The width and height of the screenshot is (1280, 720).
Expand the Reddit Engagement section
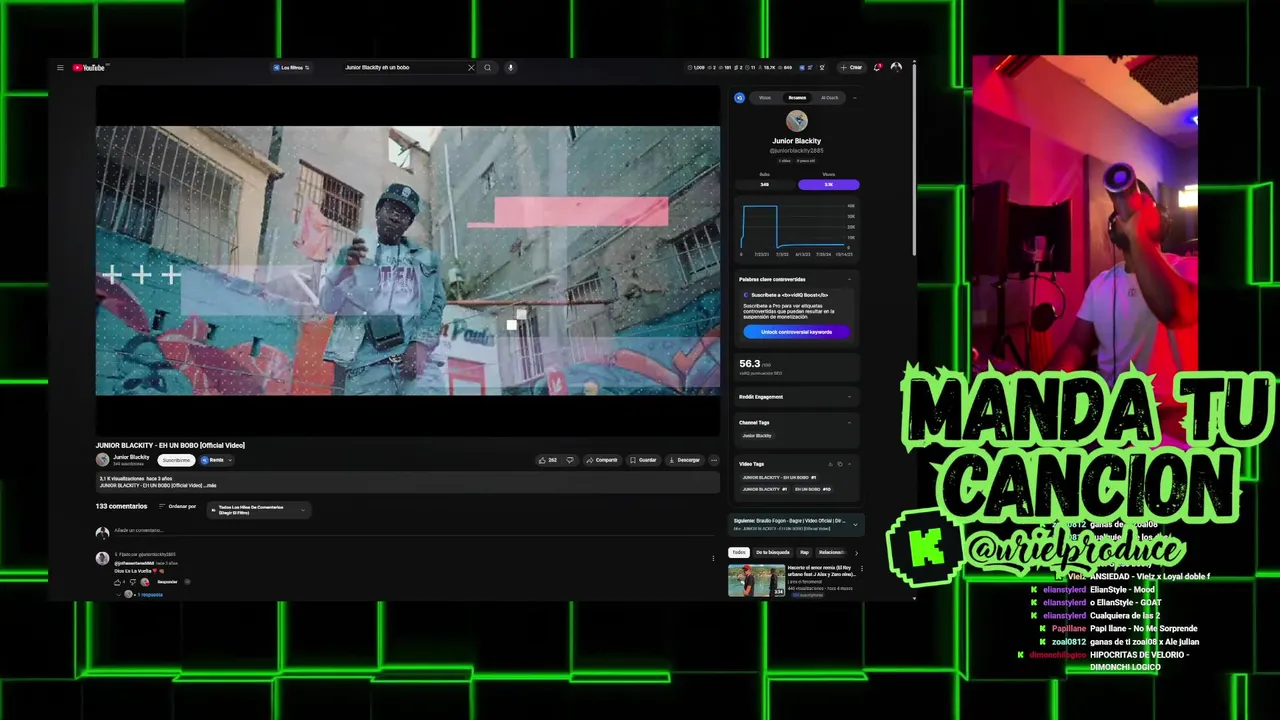[x=850, y=397]
